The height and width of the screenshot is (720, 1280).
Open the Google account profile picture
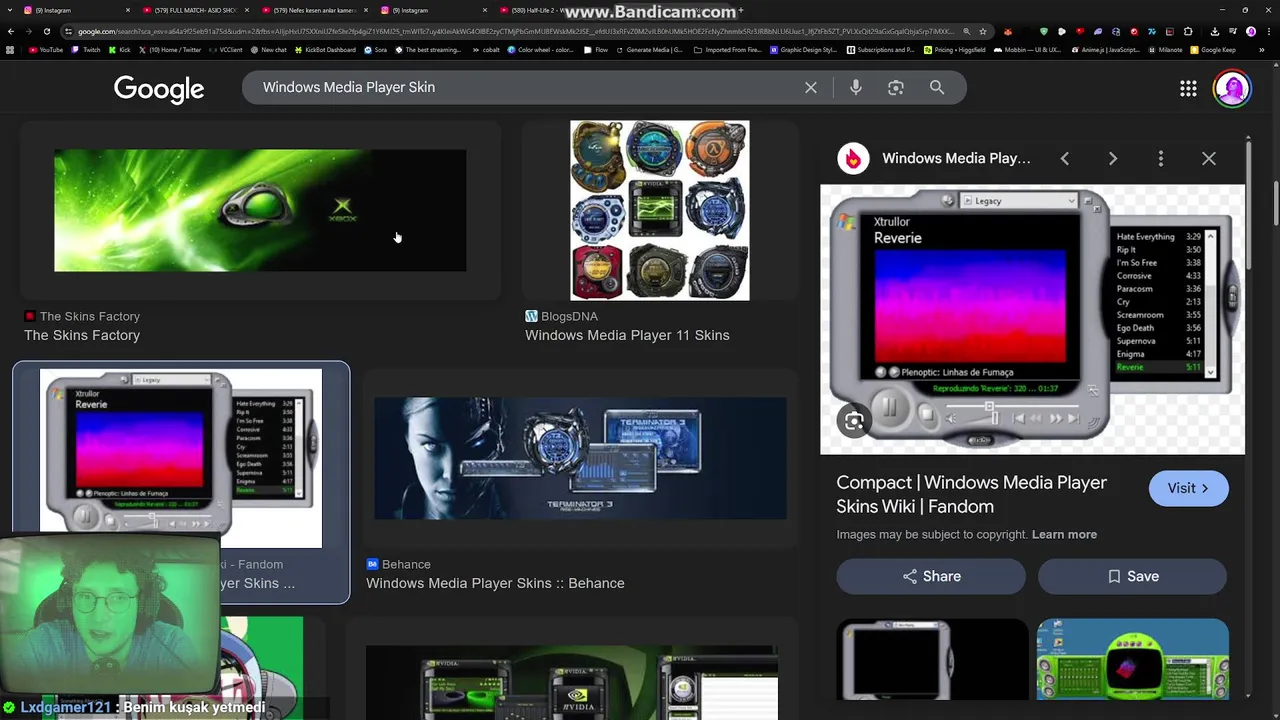point(1232,88)
